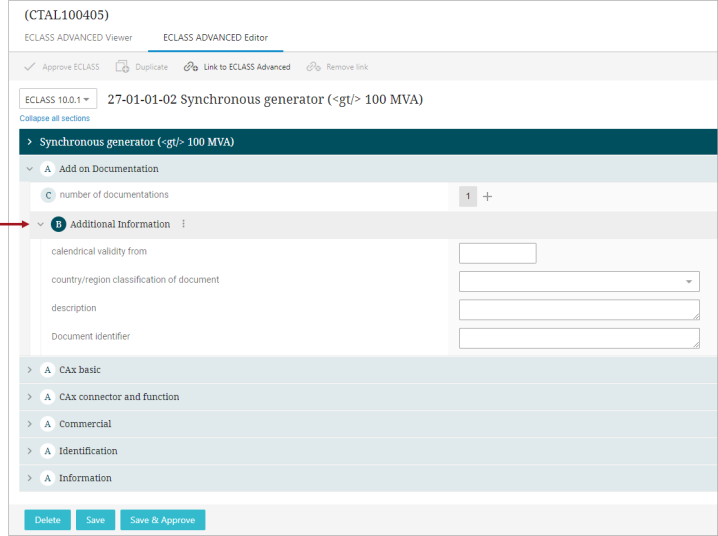The image size is (718, 536).
Task: Click the 'number of documentations' label
Action: (x=114, y=195)
